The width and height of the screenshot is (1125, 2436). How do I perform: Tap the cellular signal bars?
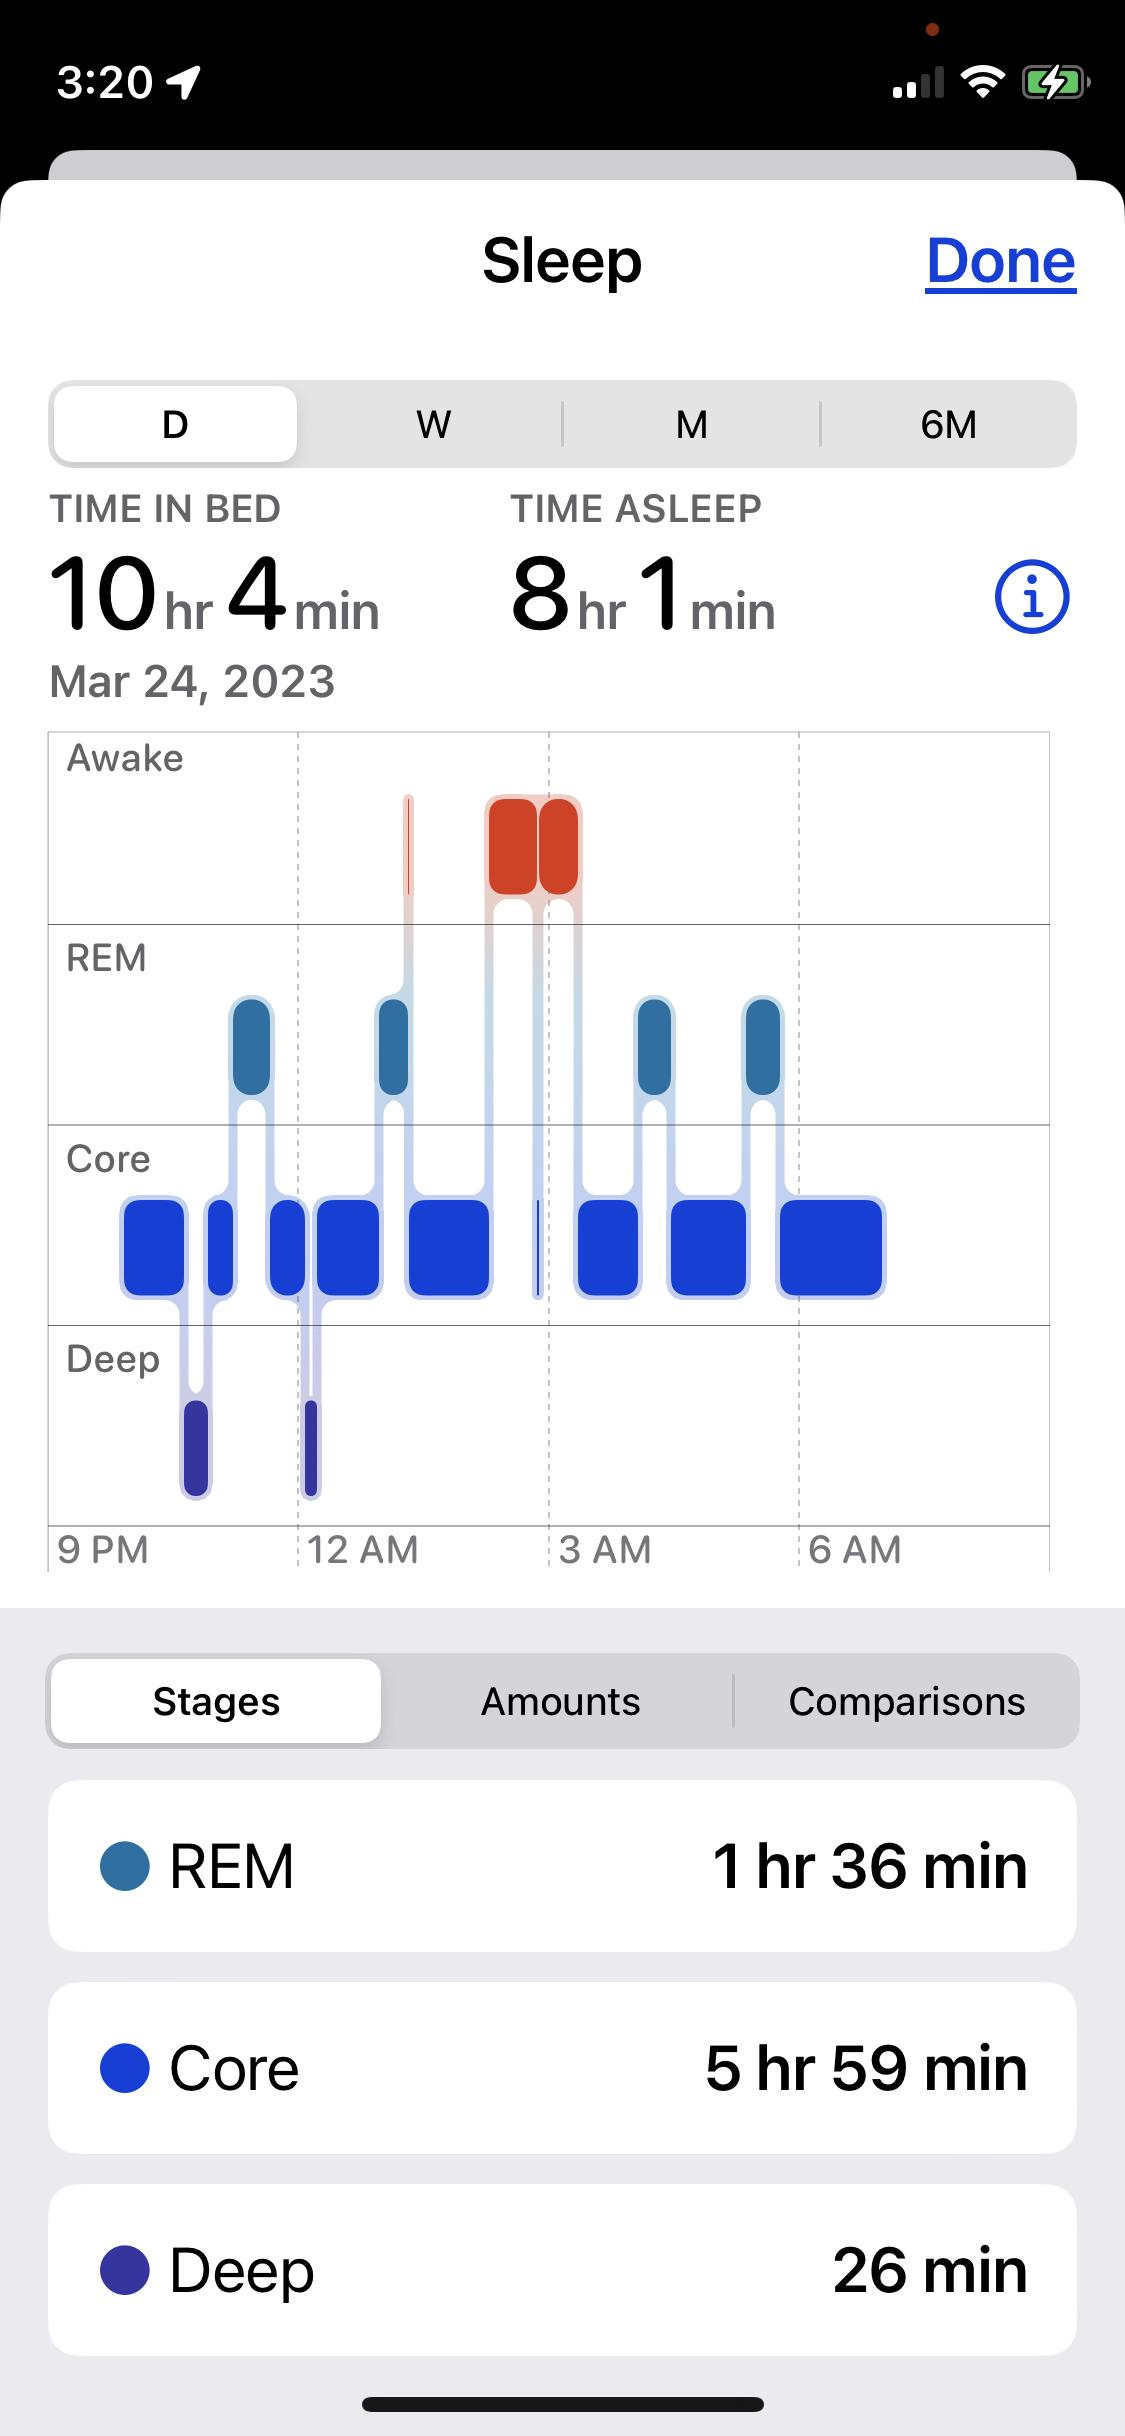click(x=918, y=83)
